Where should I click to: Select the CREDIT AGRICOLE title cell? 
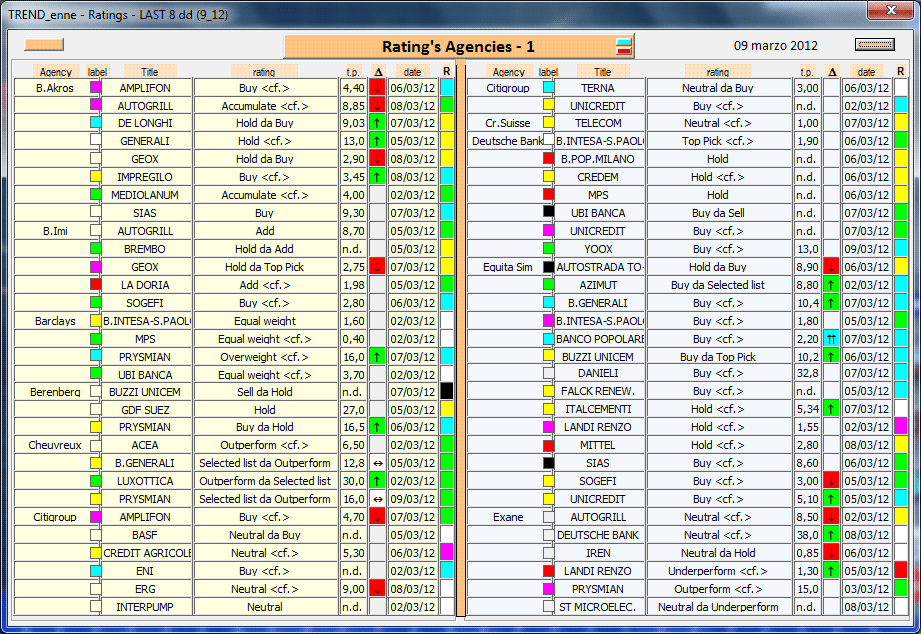(147, 553)
